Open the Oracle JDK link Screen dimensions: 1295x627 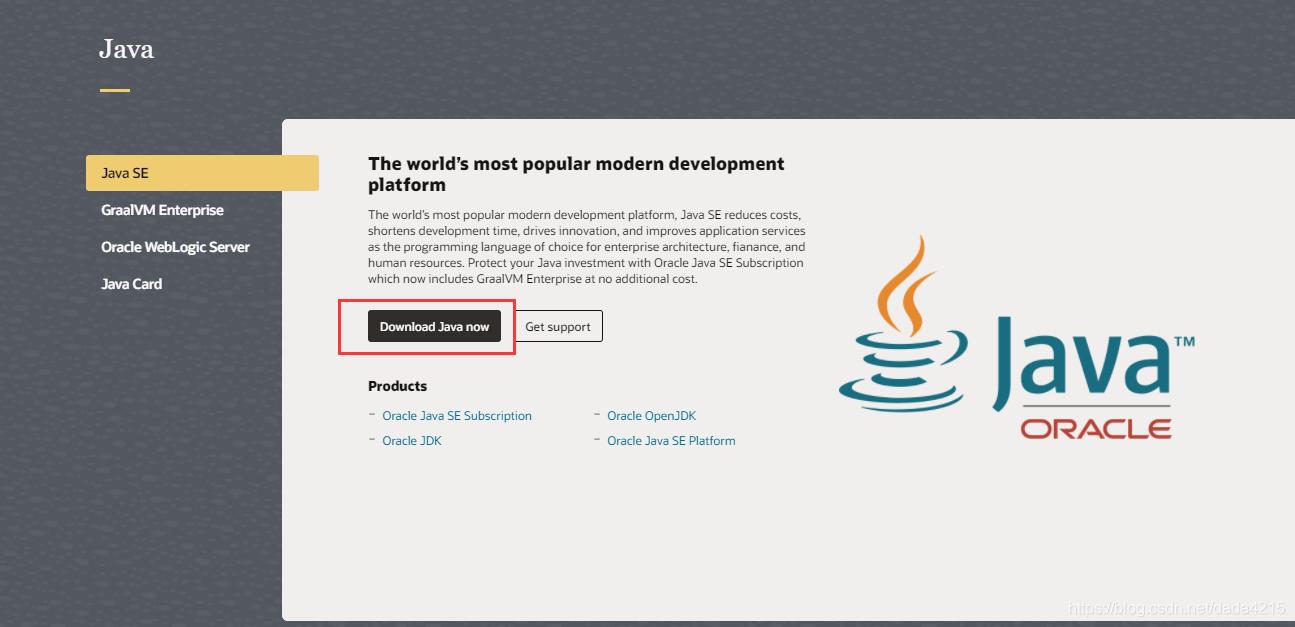coord(412,440)
